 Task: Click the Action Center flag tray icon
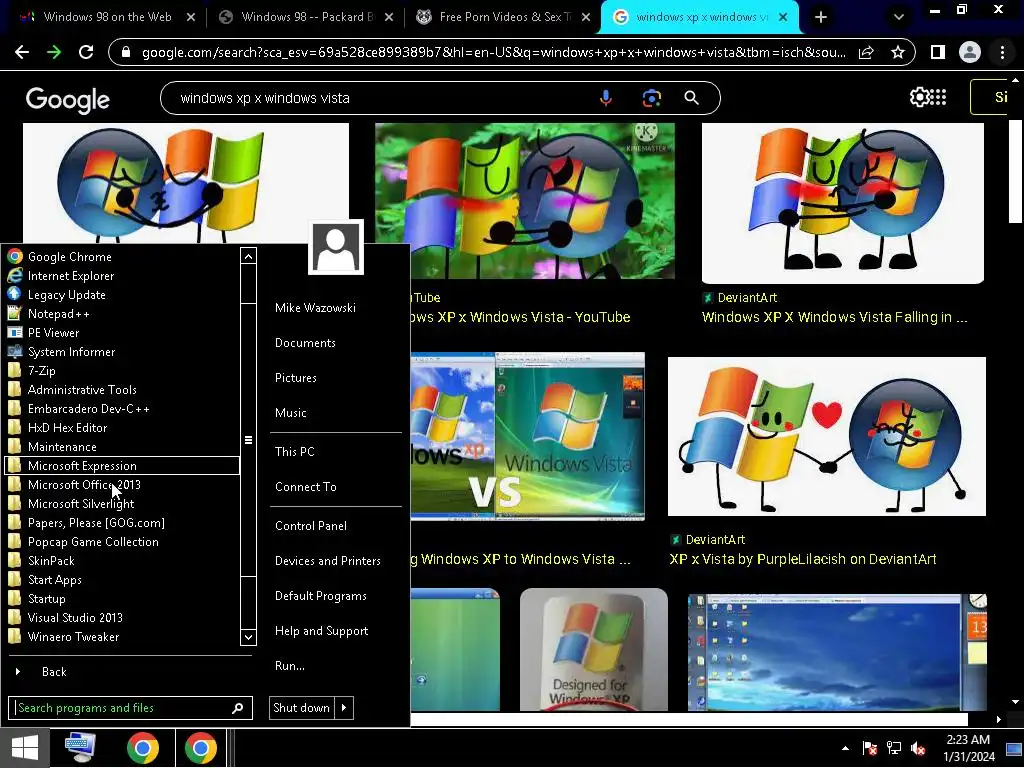pos(870,748)
